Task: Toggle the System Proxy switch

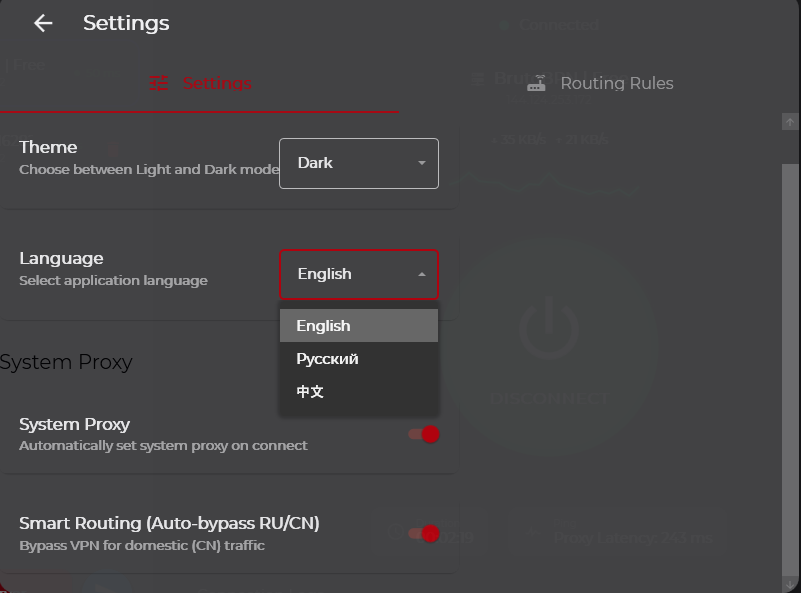Action: coord(424,434)
